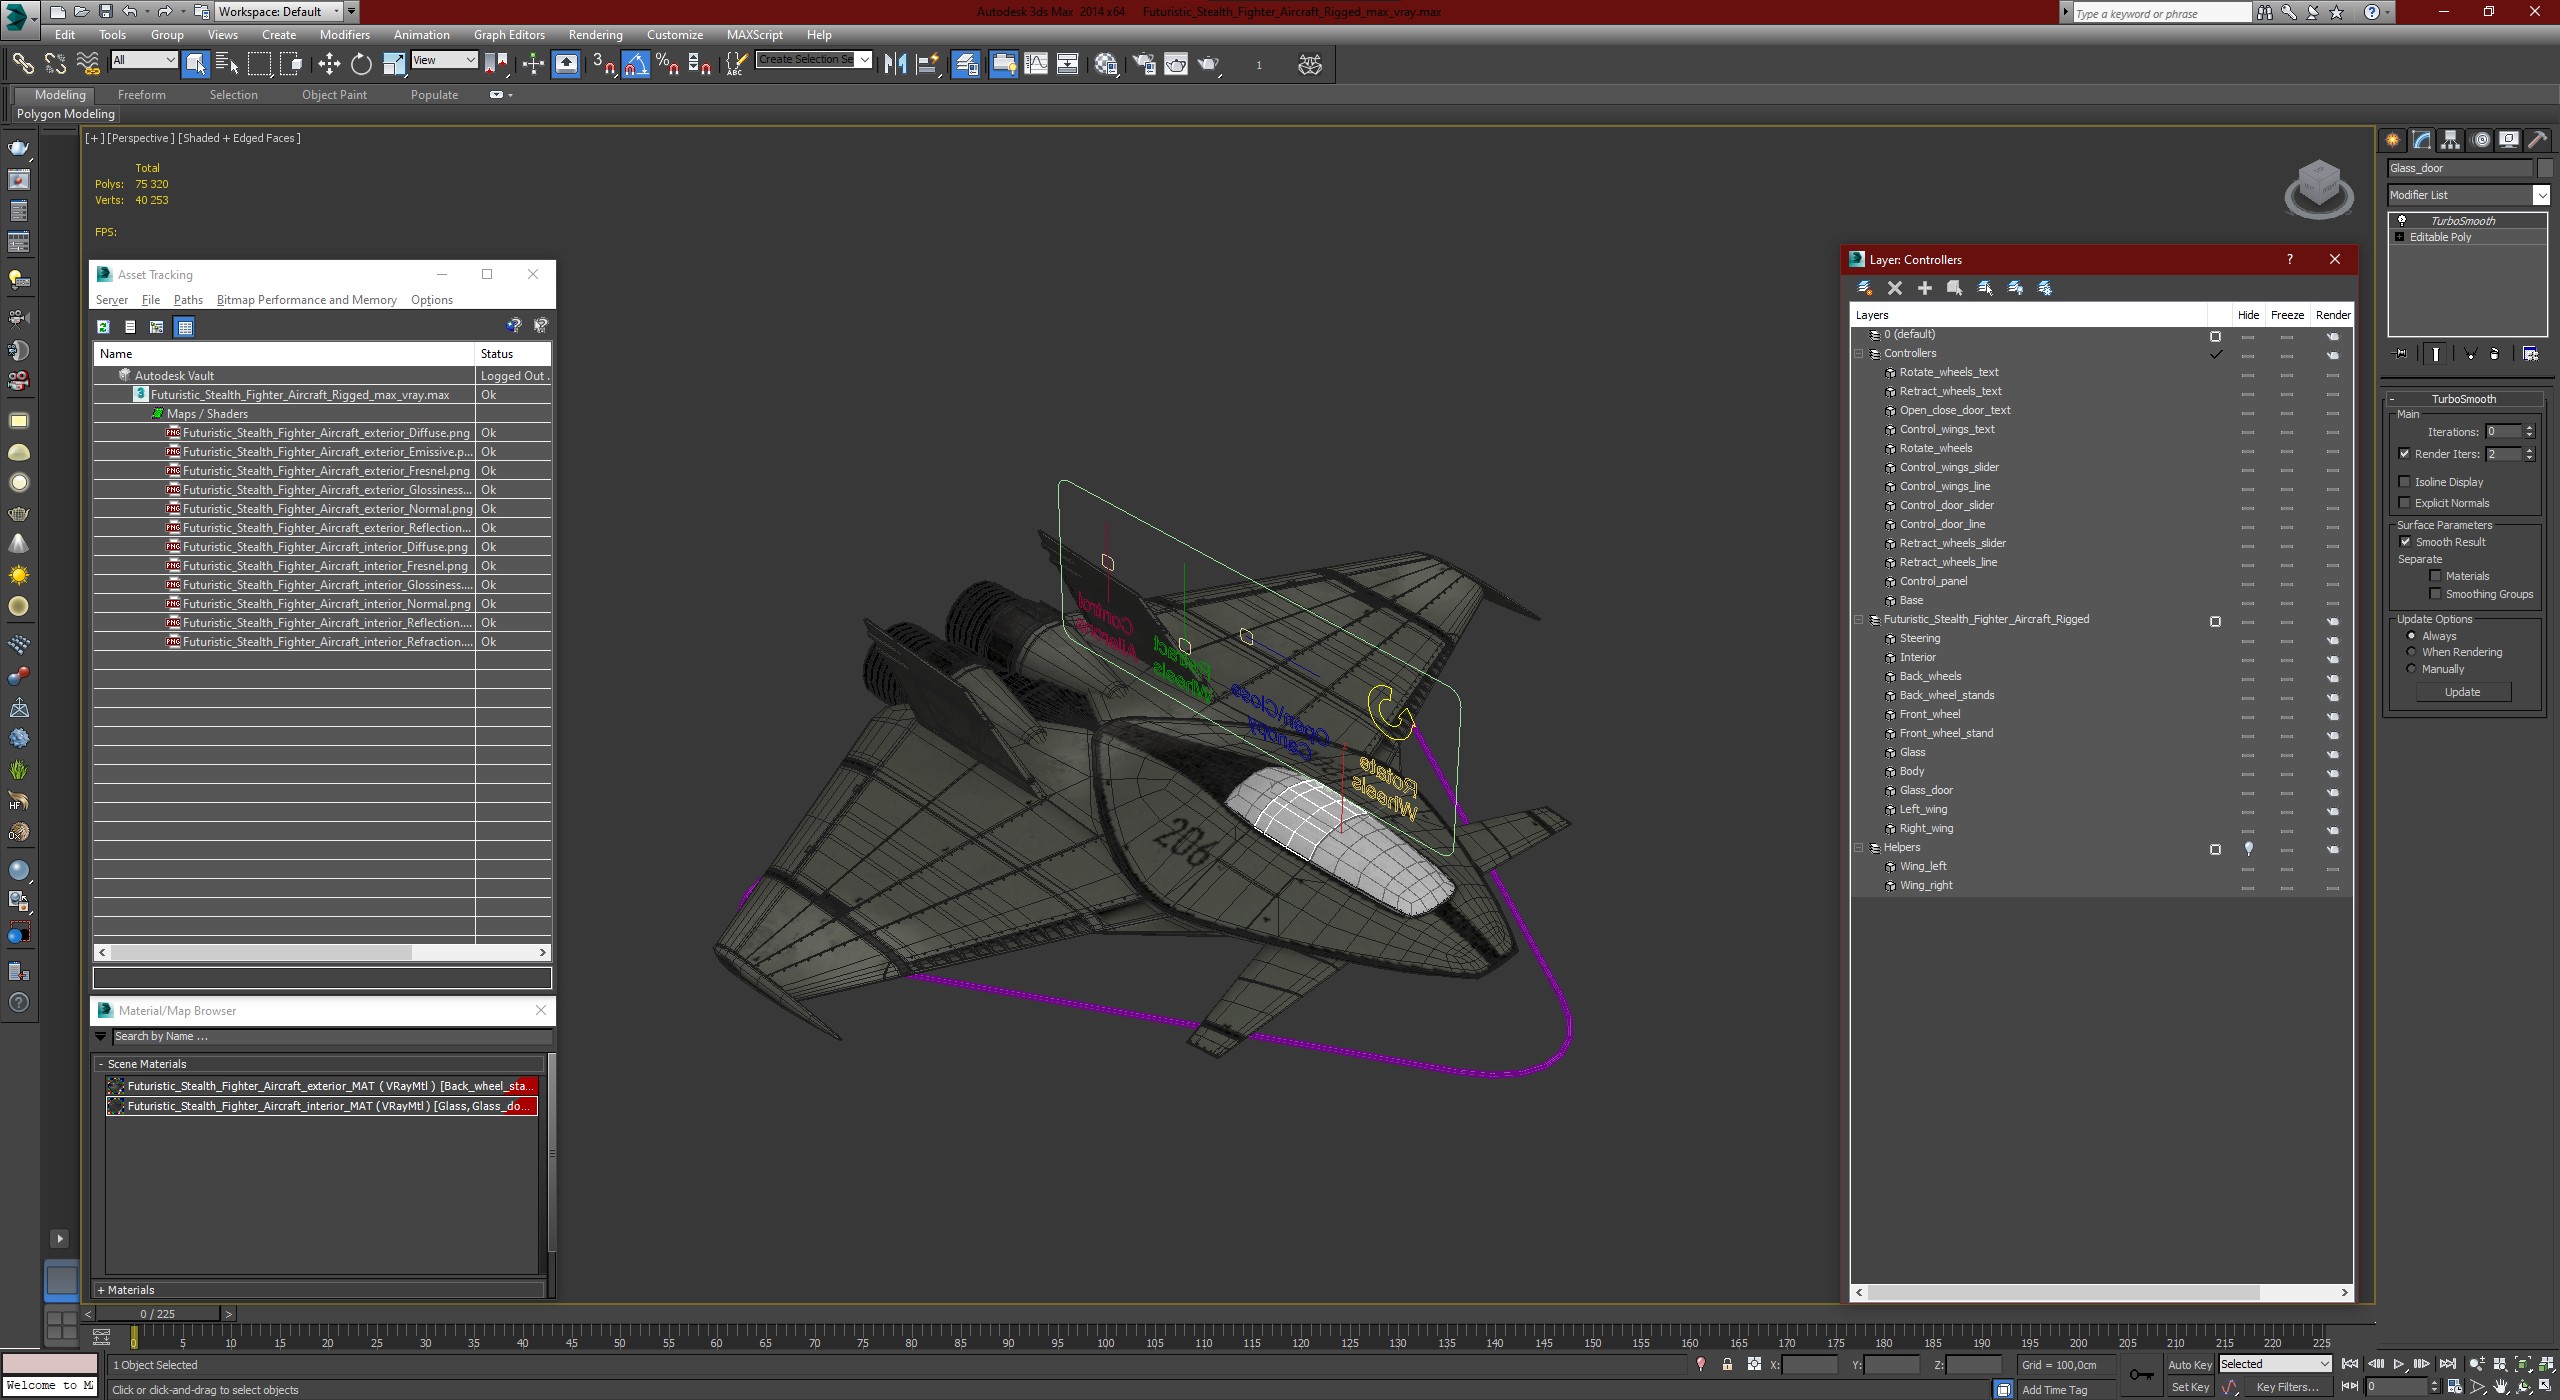Open reference coordinate View dropdown
Viewport: 2560px width, 1400px height.
pos(444,60)
